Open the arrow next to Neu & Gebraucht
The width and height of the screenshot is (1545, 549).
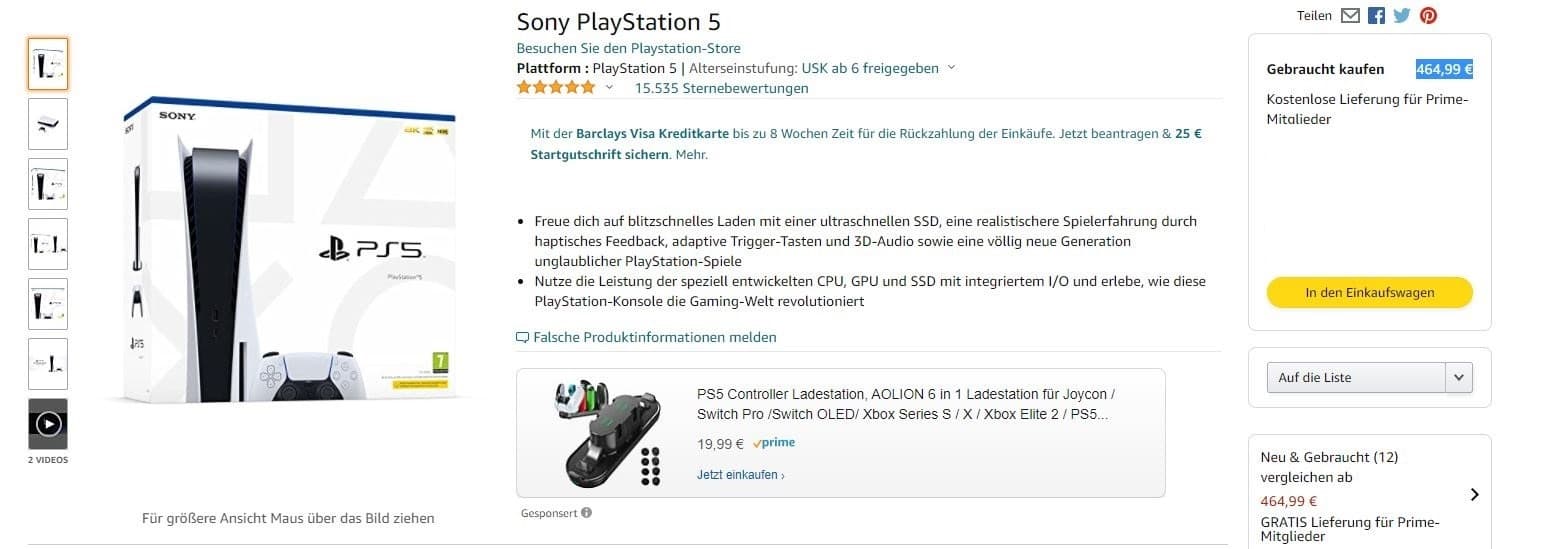click(x=1474, y=494)
